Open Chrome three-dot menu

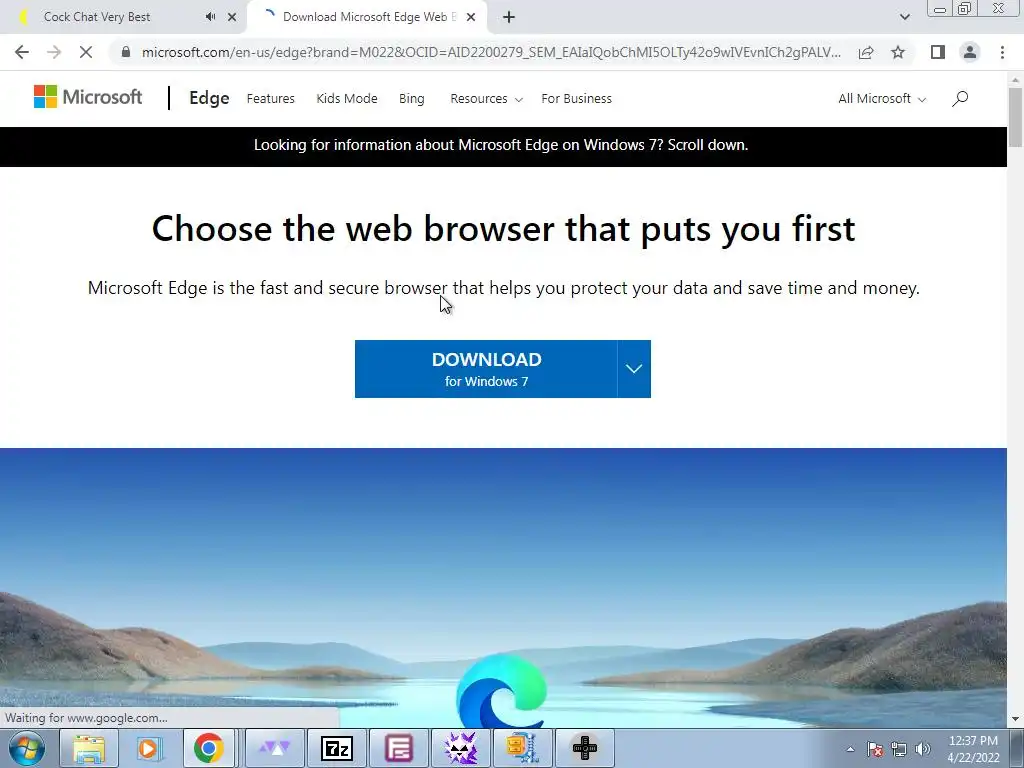pyautogui.click(x=1002, y=52)
